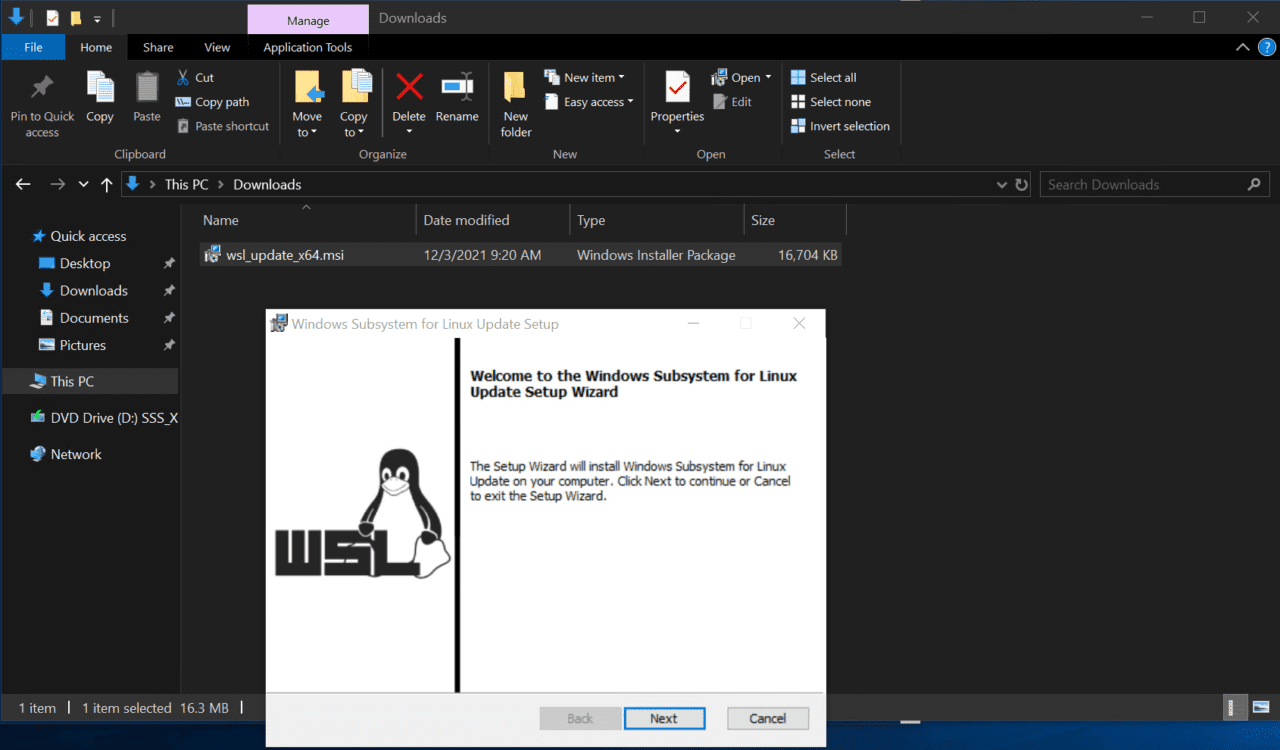Open the Application Tools tab
This screenshot has width=1280, height=750.
click(x=307, y=47)
